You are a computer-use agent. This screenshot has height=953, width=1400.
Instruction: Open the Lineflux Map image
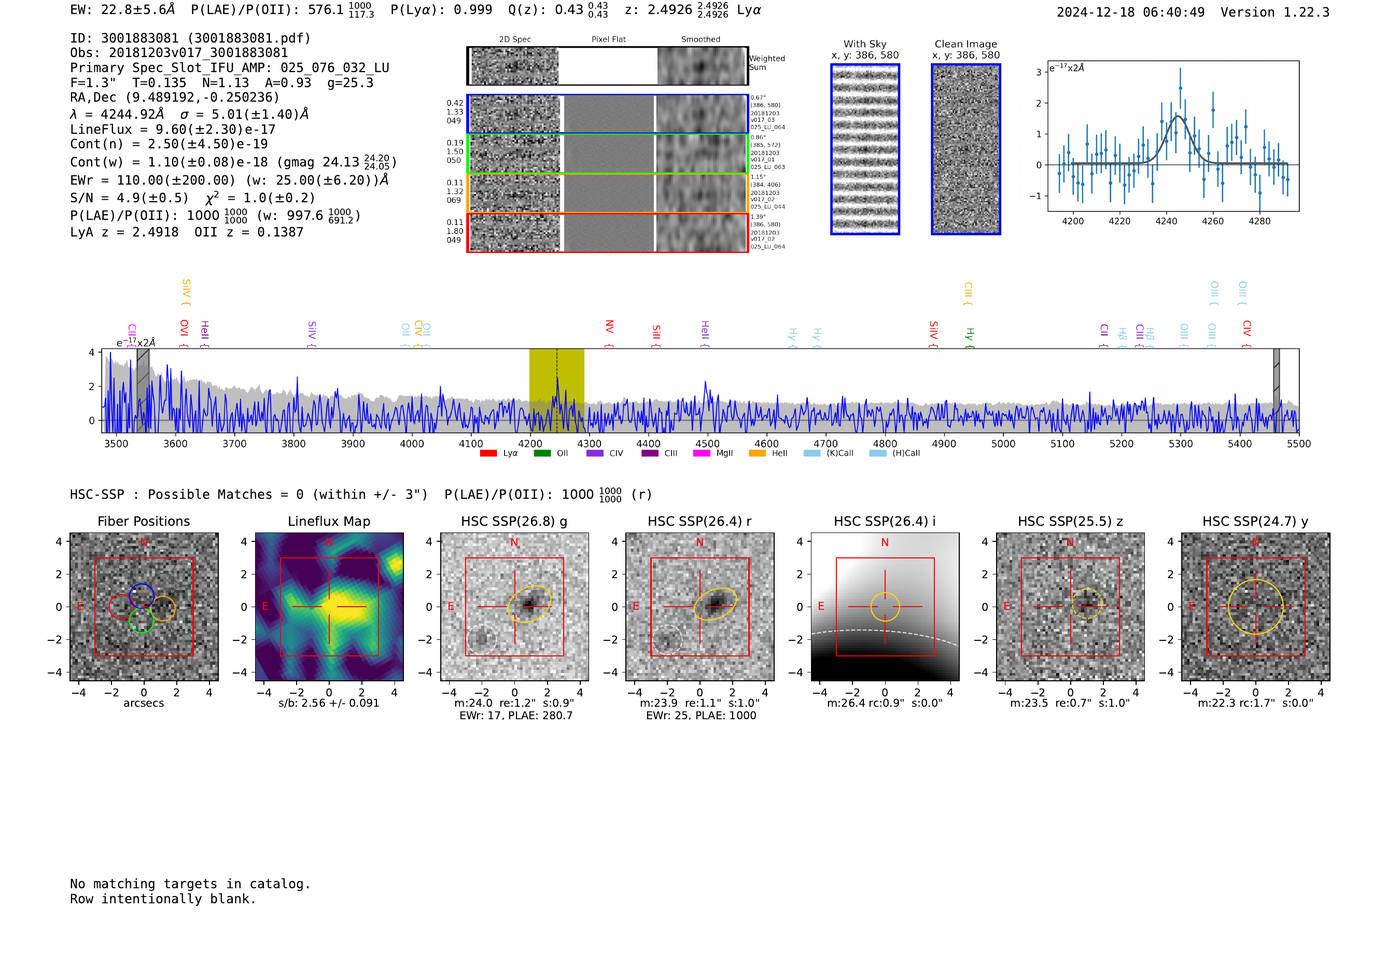point(329,607)
